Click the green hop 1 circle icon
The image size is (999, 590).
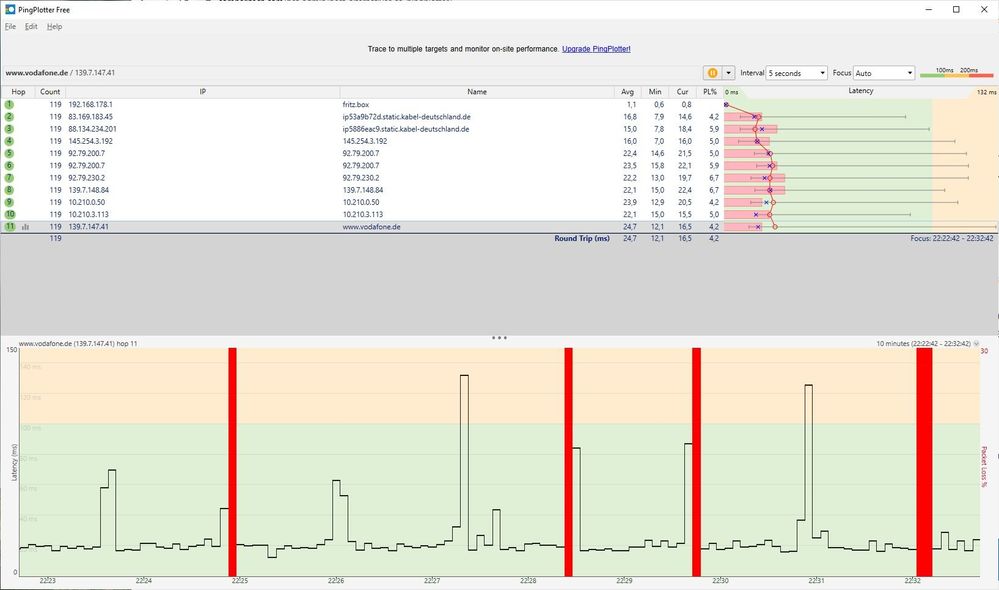[x=10, y=104]
